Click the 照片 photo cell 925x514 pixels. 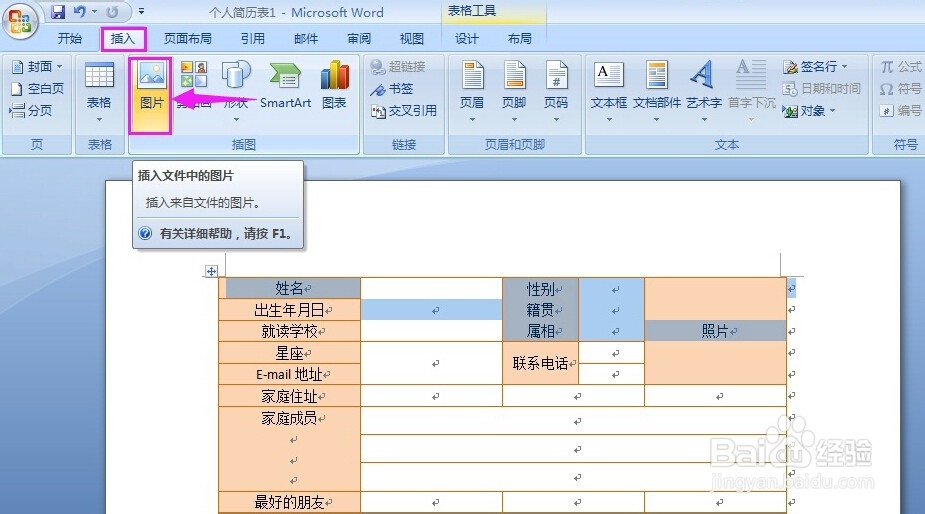click(x=716, y=331)
